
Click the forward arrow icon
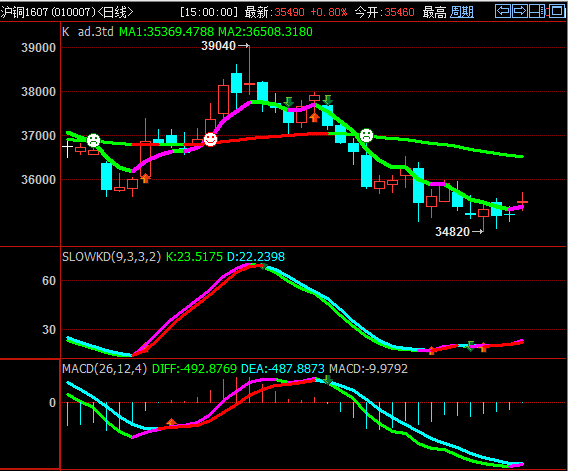tap(520, 11)
